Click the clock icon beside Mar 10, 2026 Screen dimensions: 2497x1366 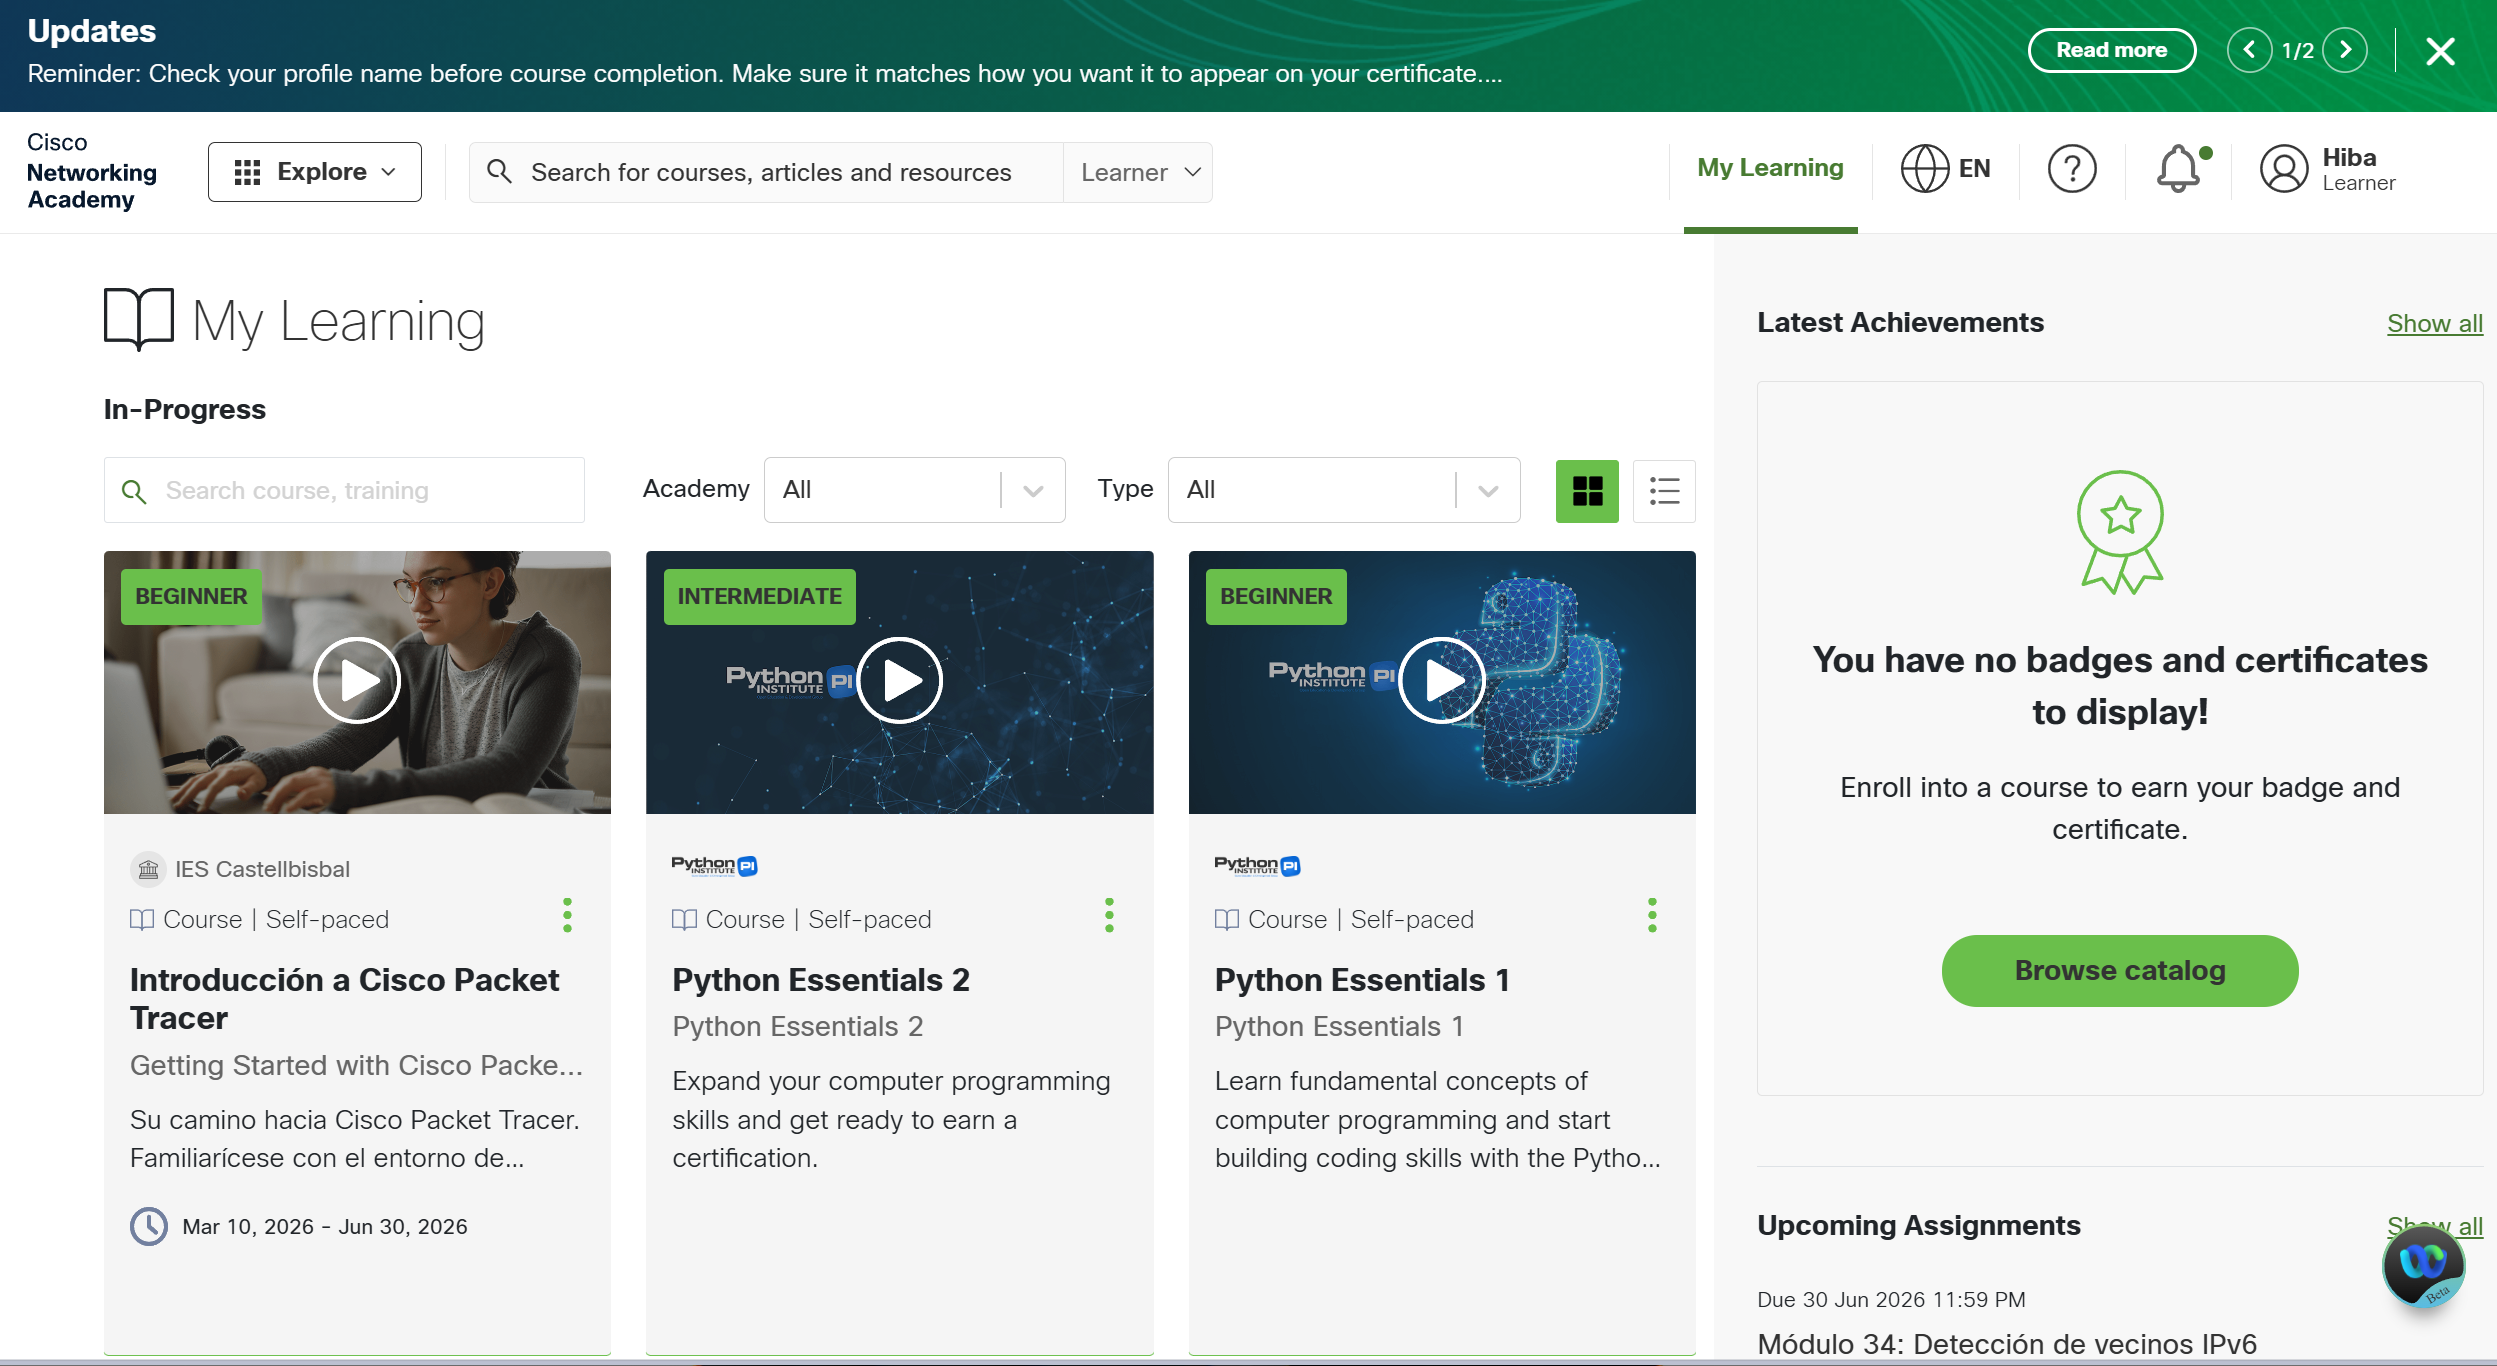149,1226
